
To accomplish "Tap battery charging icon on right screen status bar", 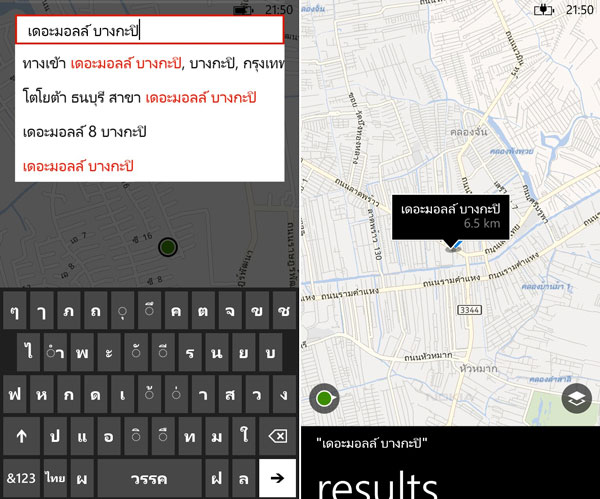I will point(544,10).
